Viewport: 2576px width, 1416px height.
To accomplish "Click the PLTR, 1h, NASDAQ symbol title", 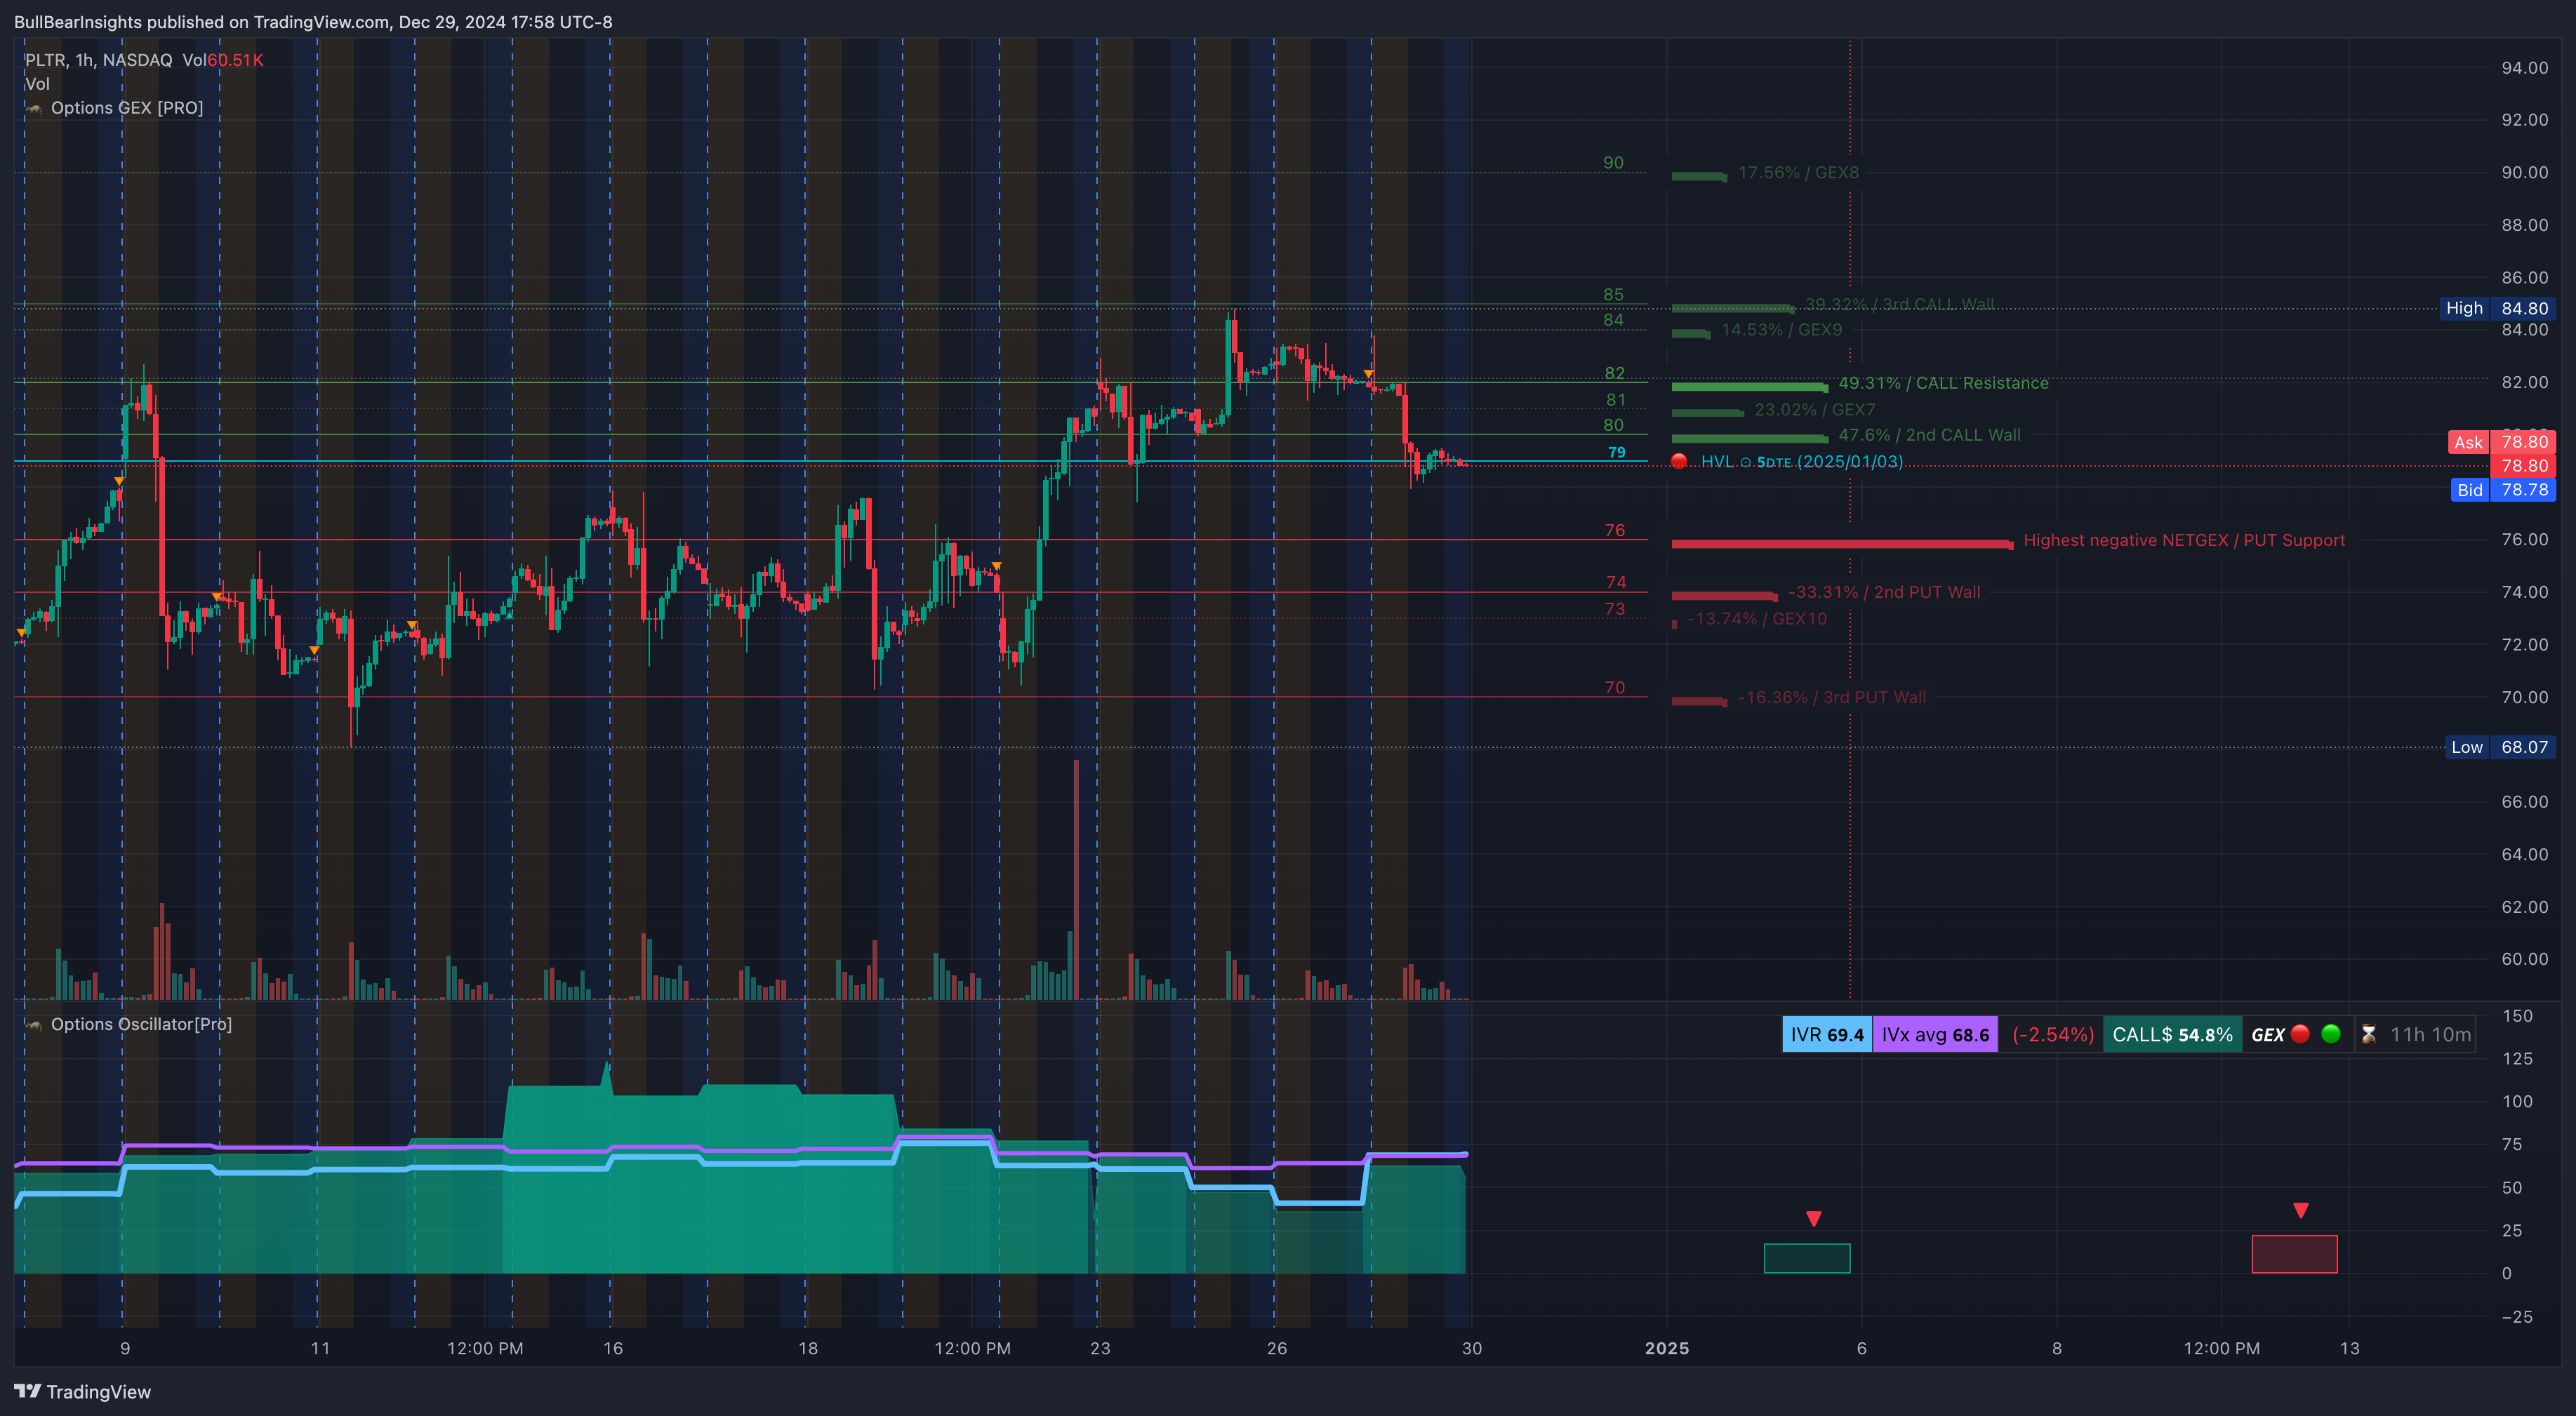I will point(99,60).
